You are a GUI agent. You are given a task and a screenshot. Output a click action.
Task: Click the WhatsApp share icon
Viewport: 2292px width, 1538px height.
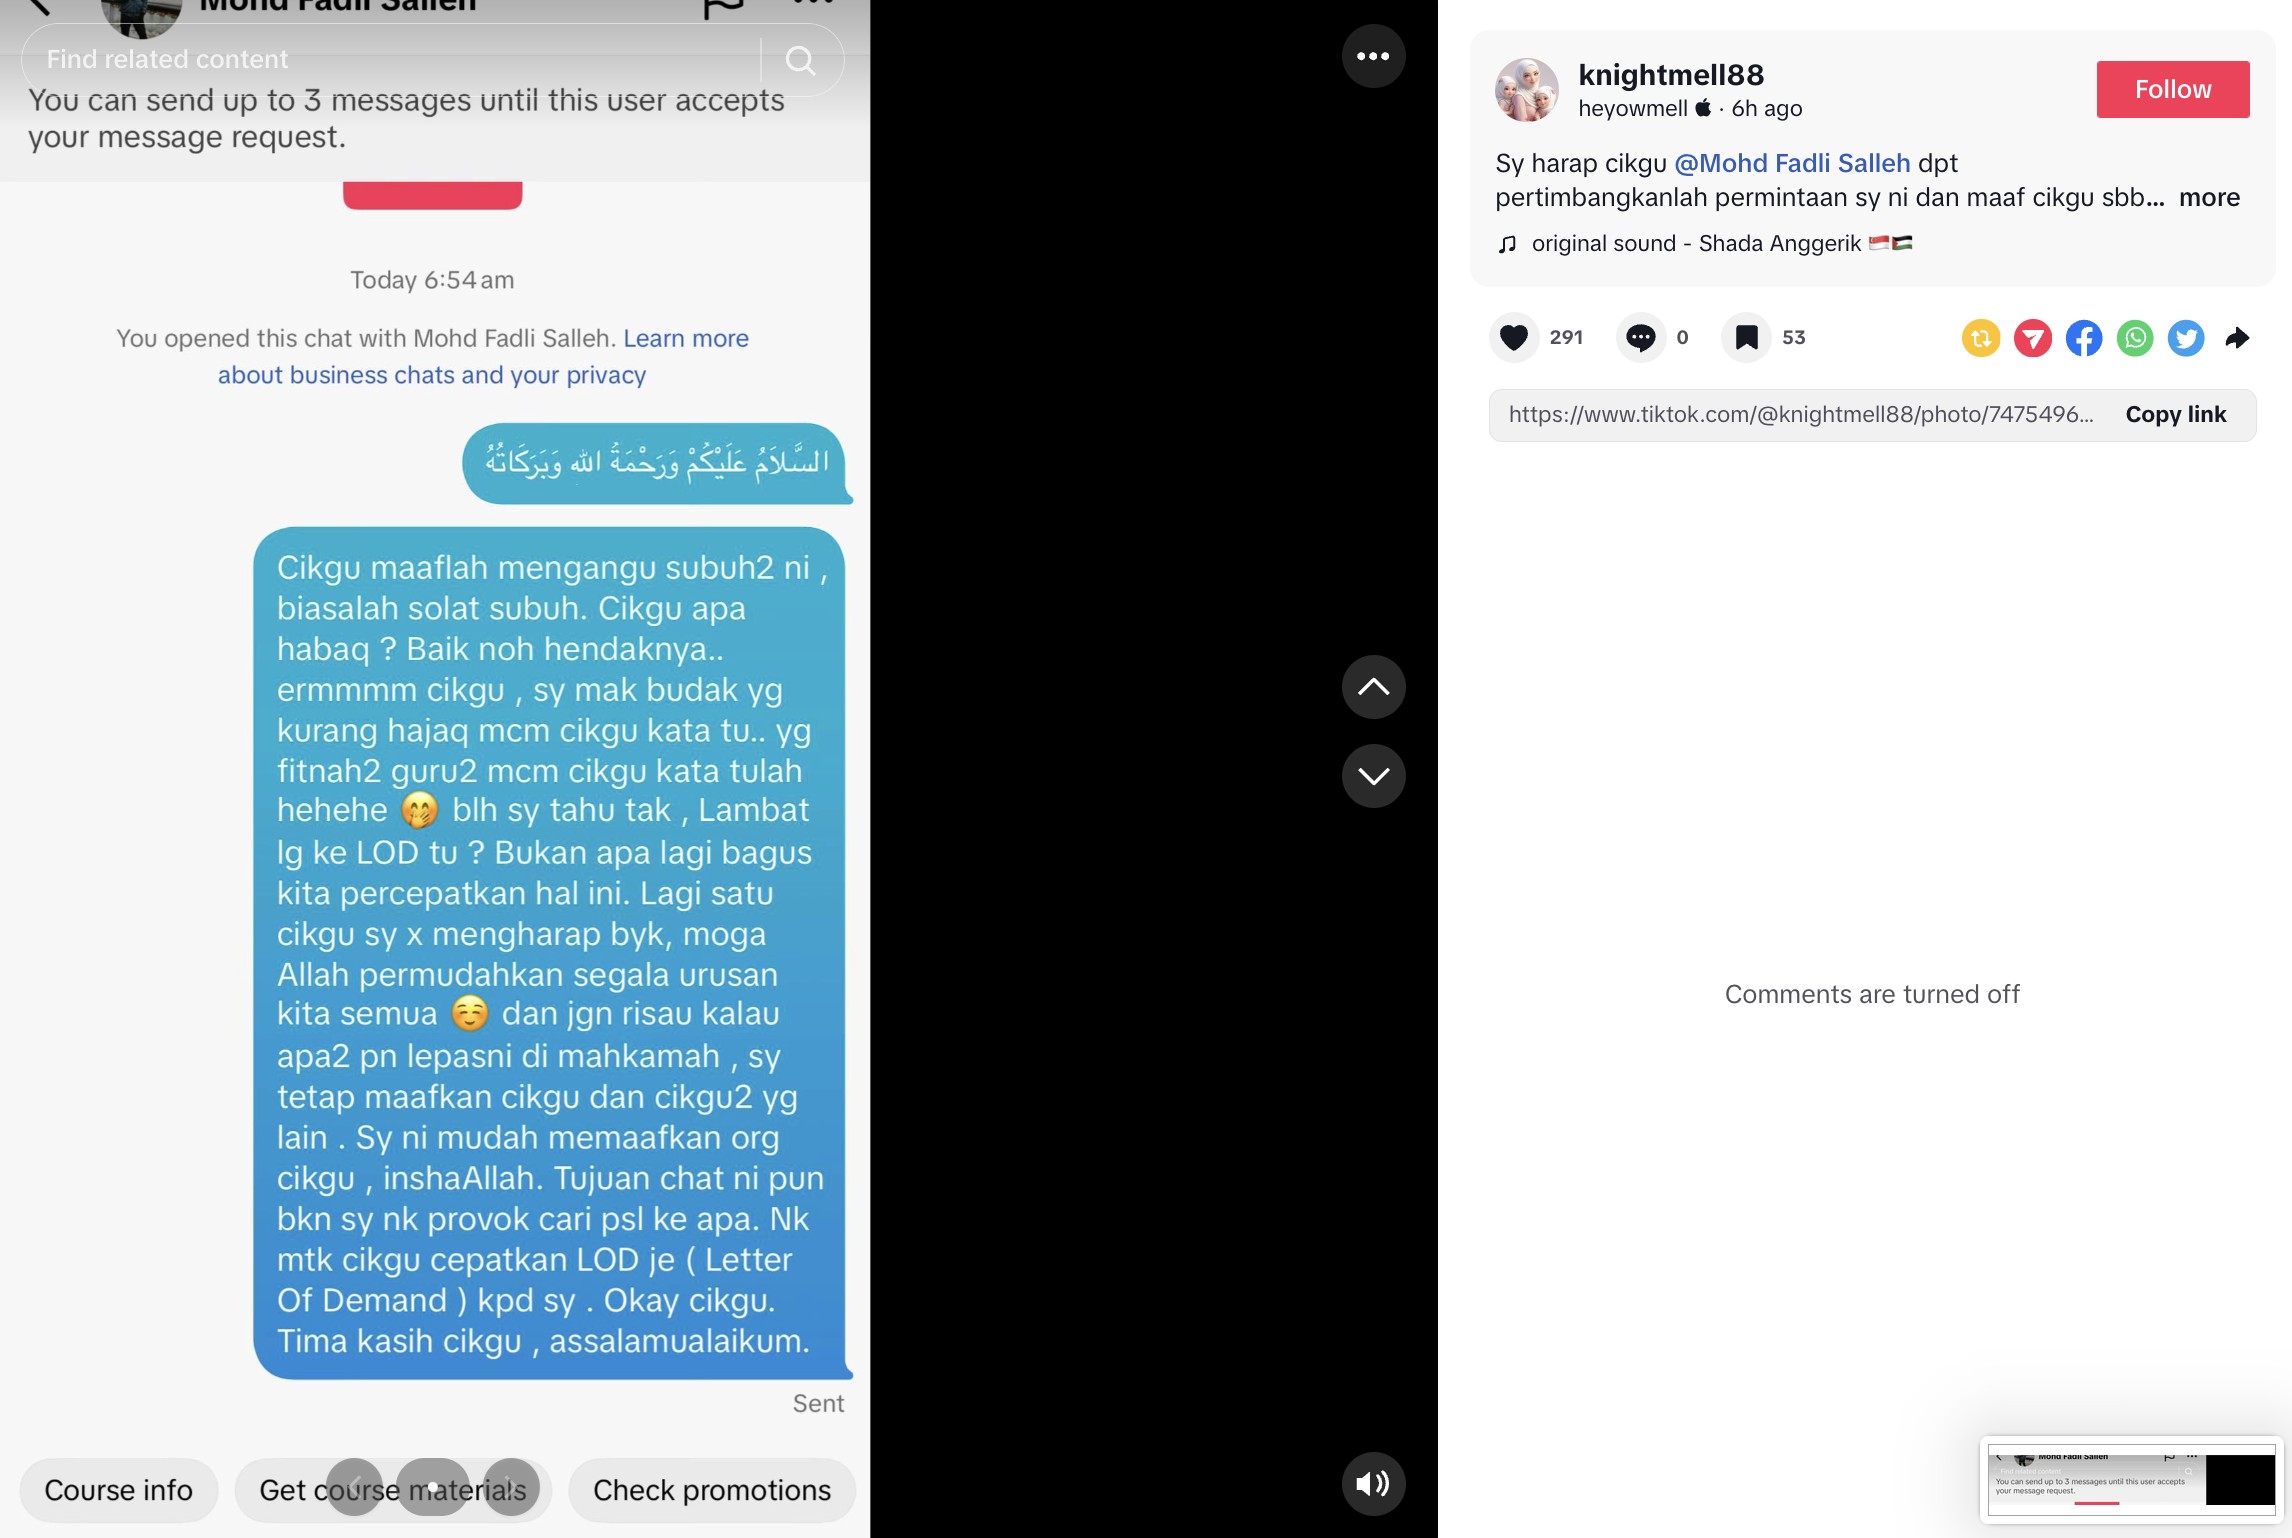pos(2136,336)
